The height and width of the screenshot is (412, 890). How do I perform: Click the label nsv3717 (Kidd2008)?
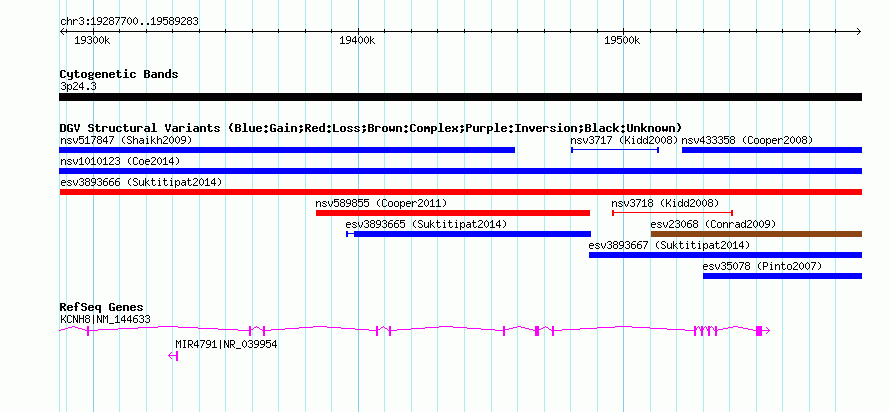(624, 140)
